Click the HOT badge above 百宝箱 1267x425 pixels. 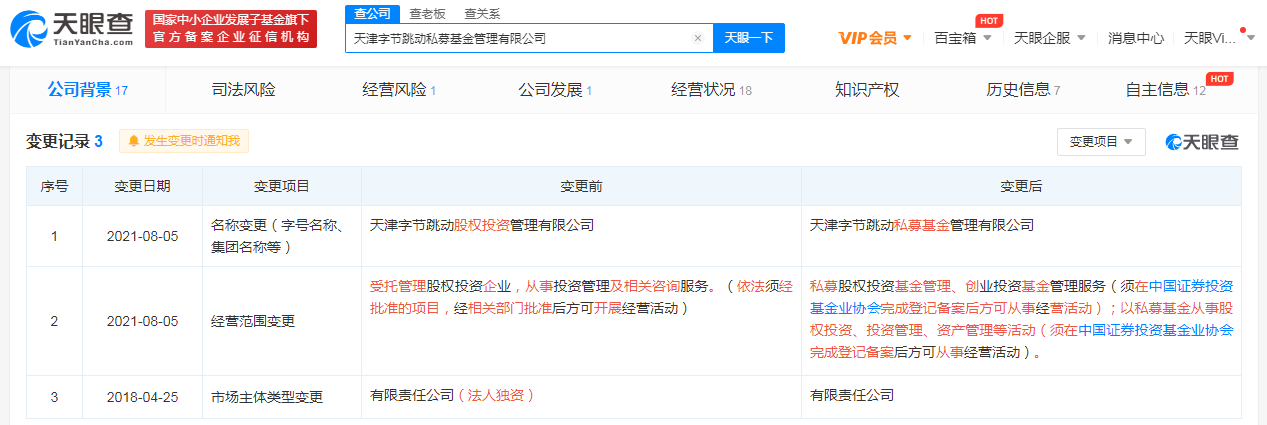pos(988,19)
